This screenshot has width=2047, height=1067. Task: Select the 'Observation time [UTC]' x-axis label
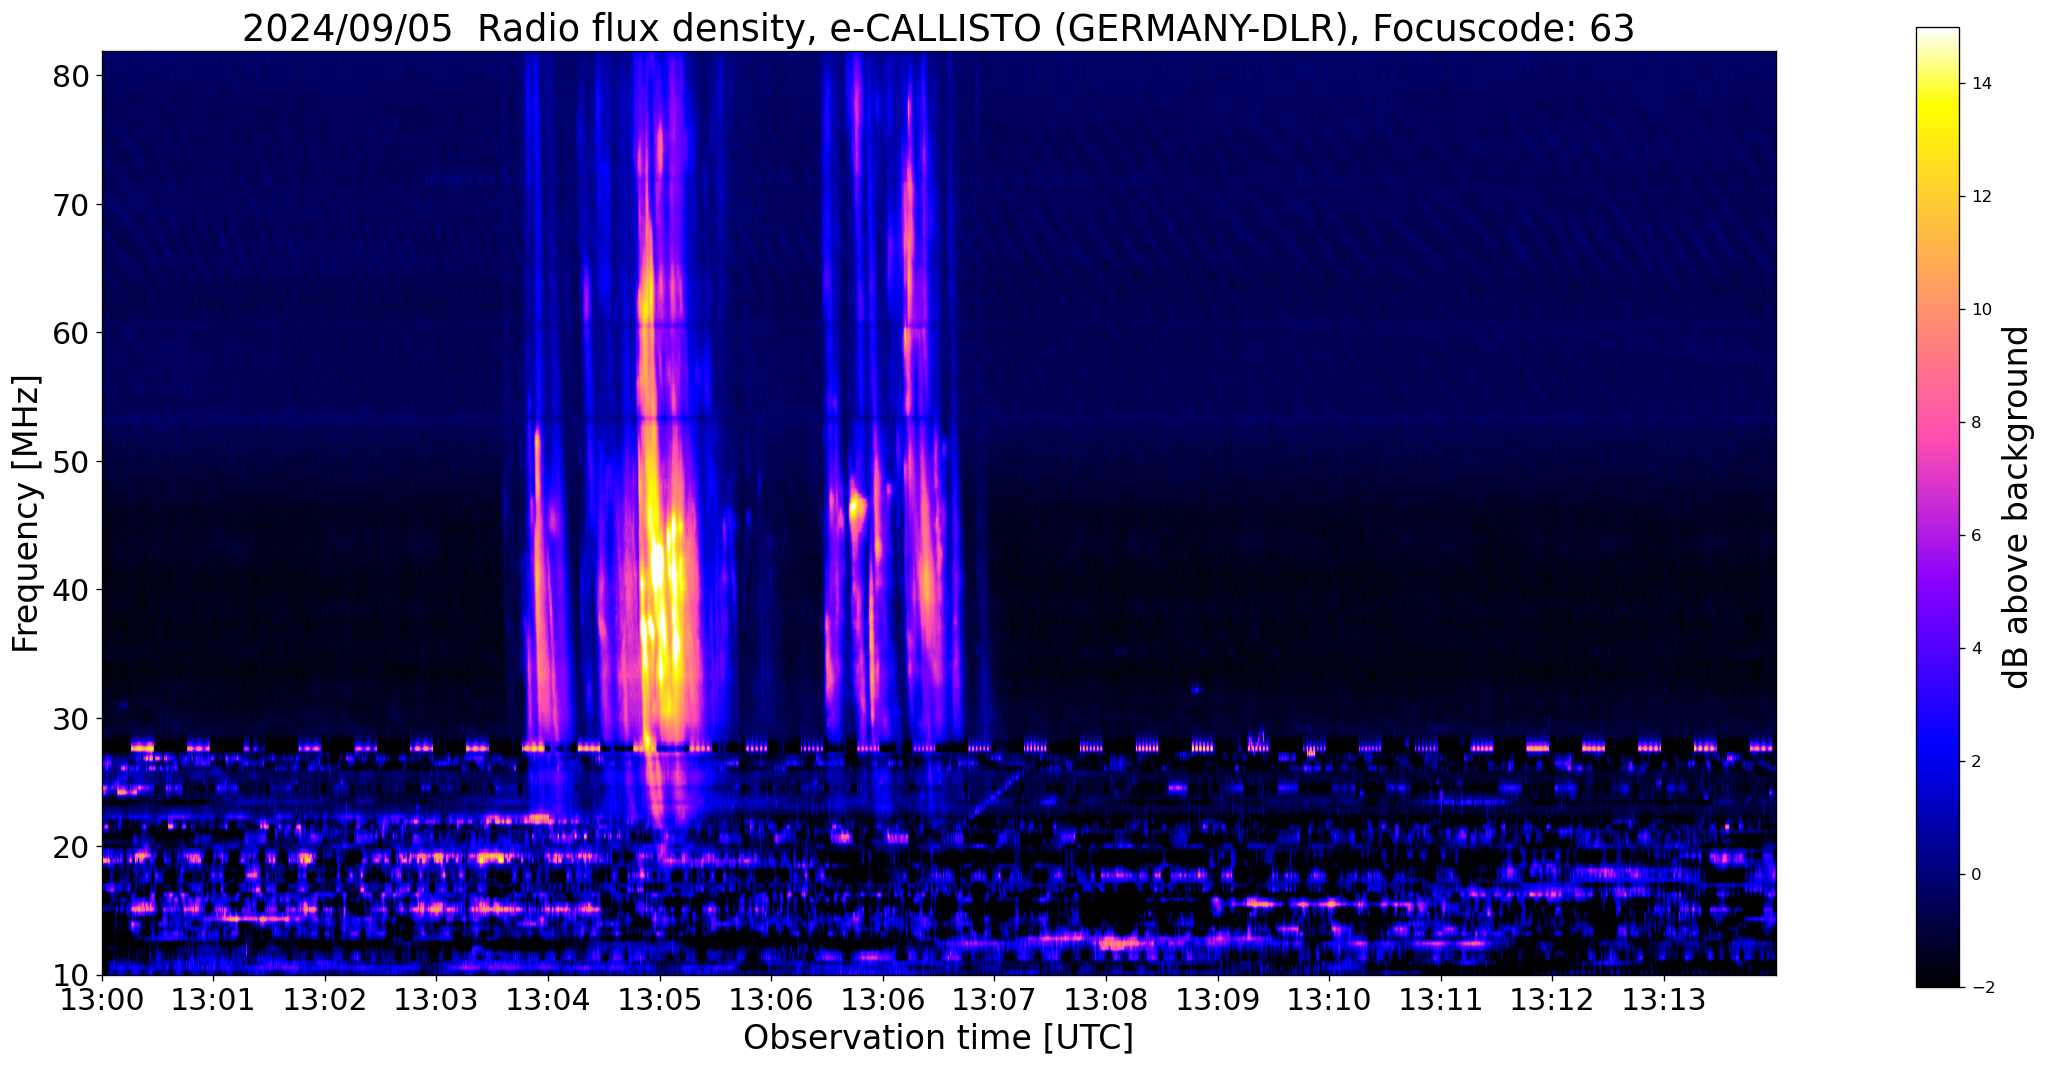click(938, 1038)
